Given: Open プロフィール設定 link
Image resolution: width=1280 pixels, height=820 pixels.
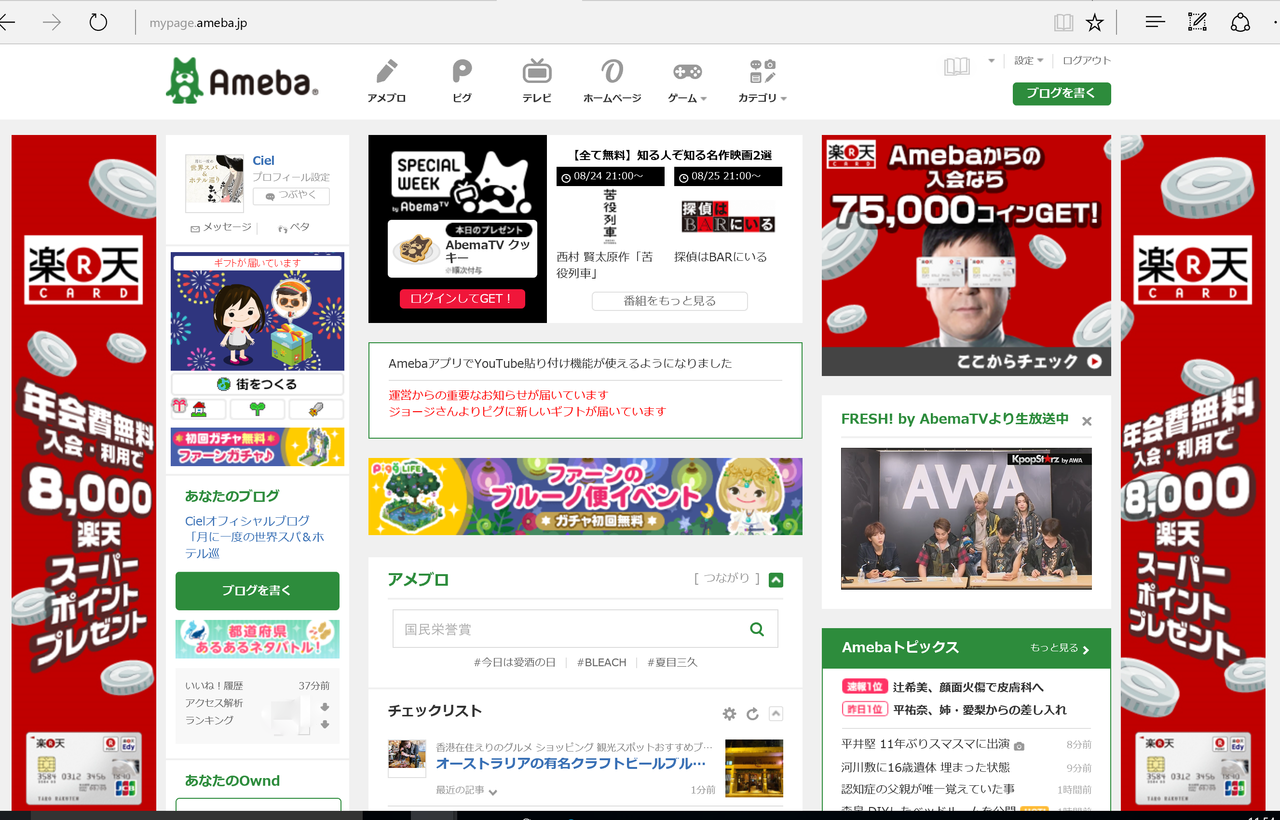Looking at the screenshot, I should 291,177.
